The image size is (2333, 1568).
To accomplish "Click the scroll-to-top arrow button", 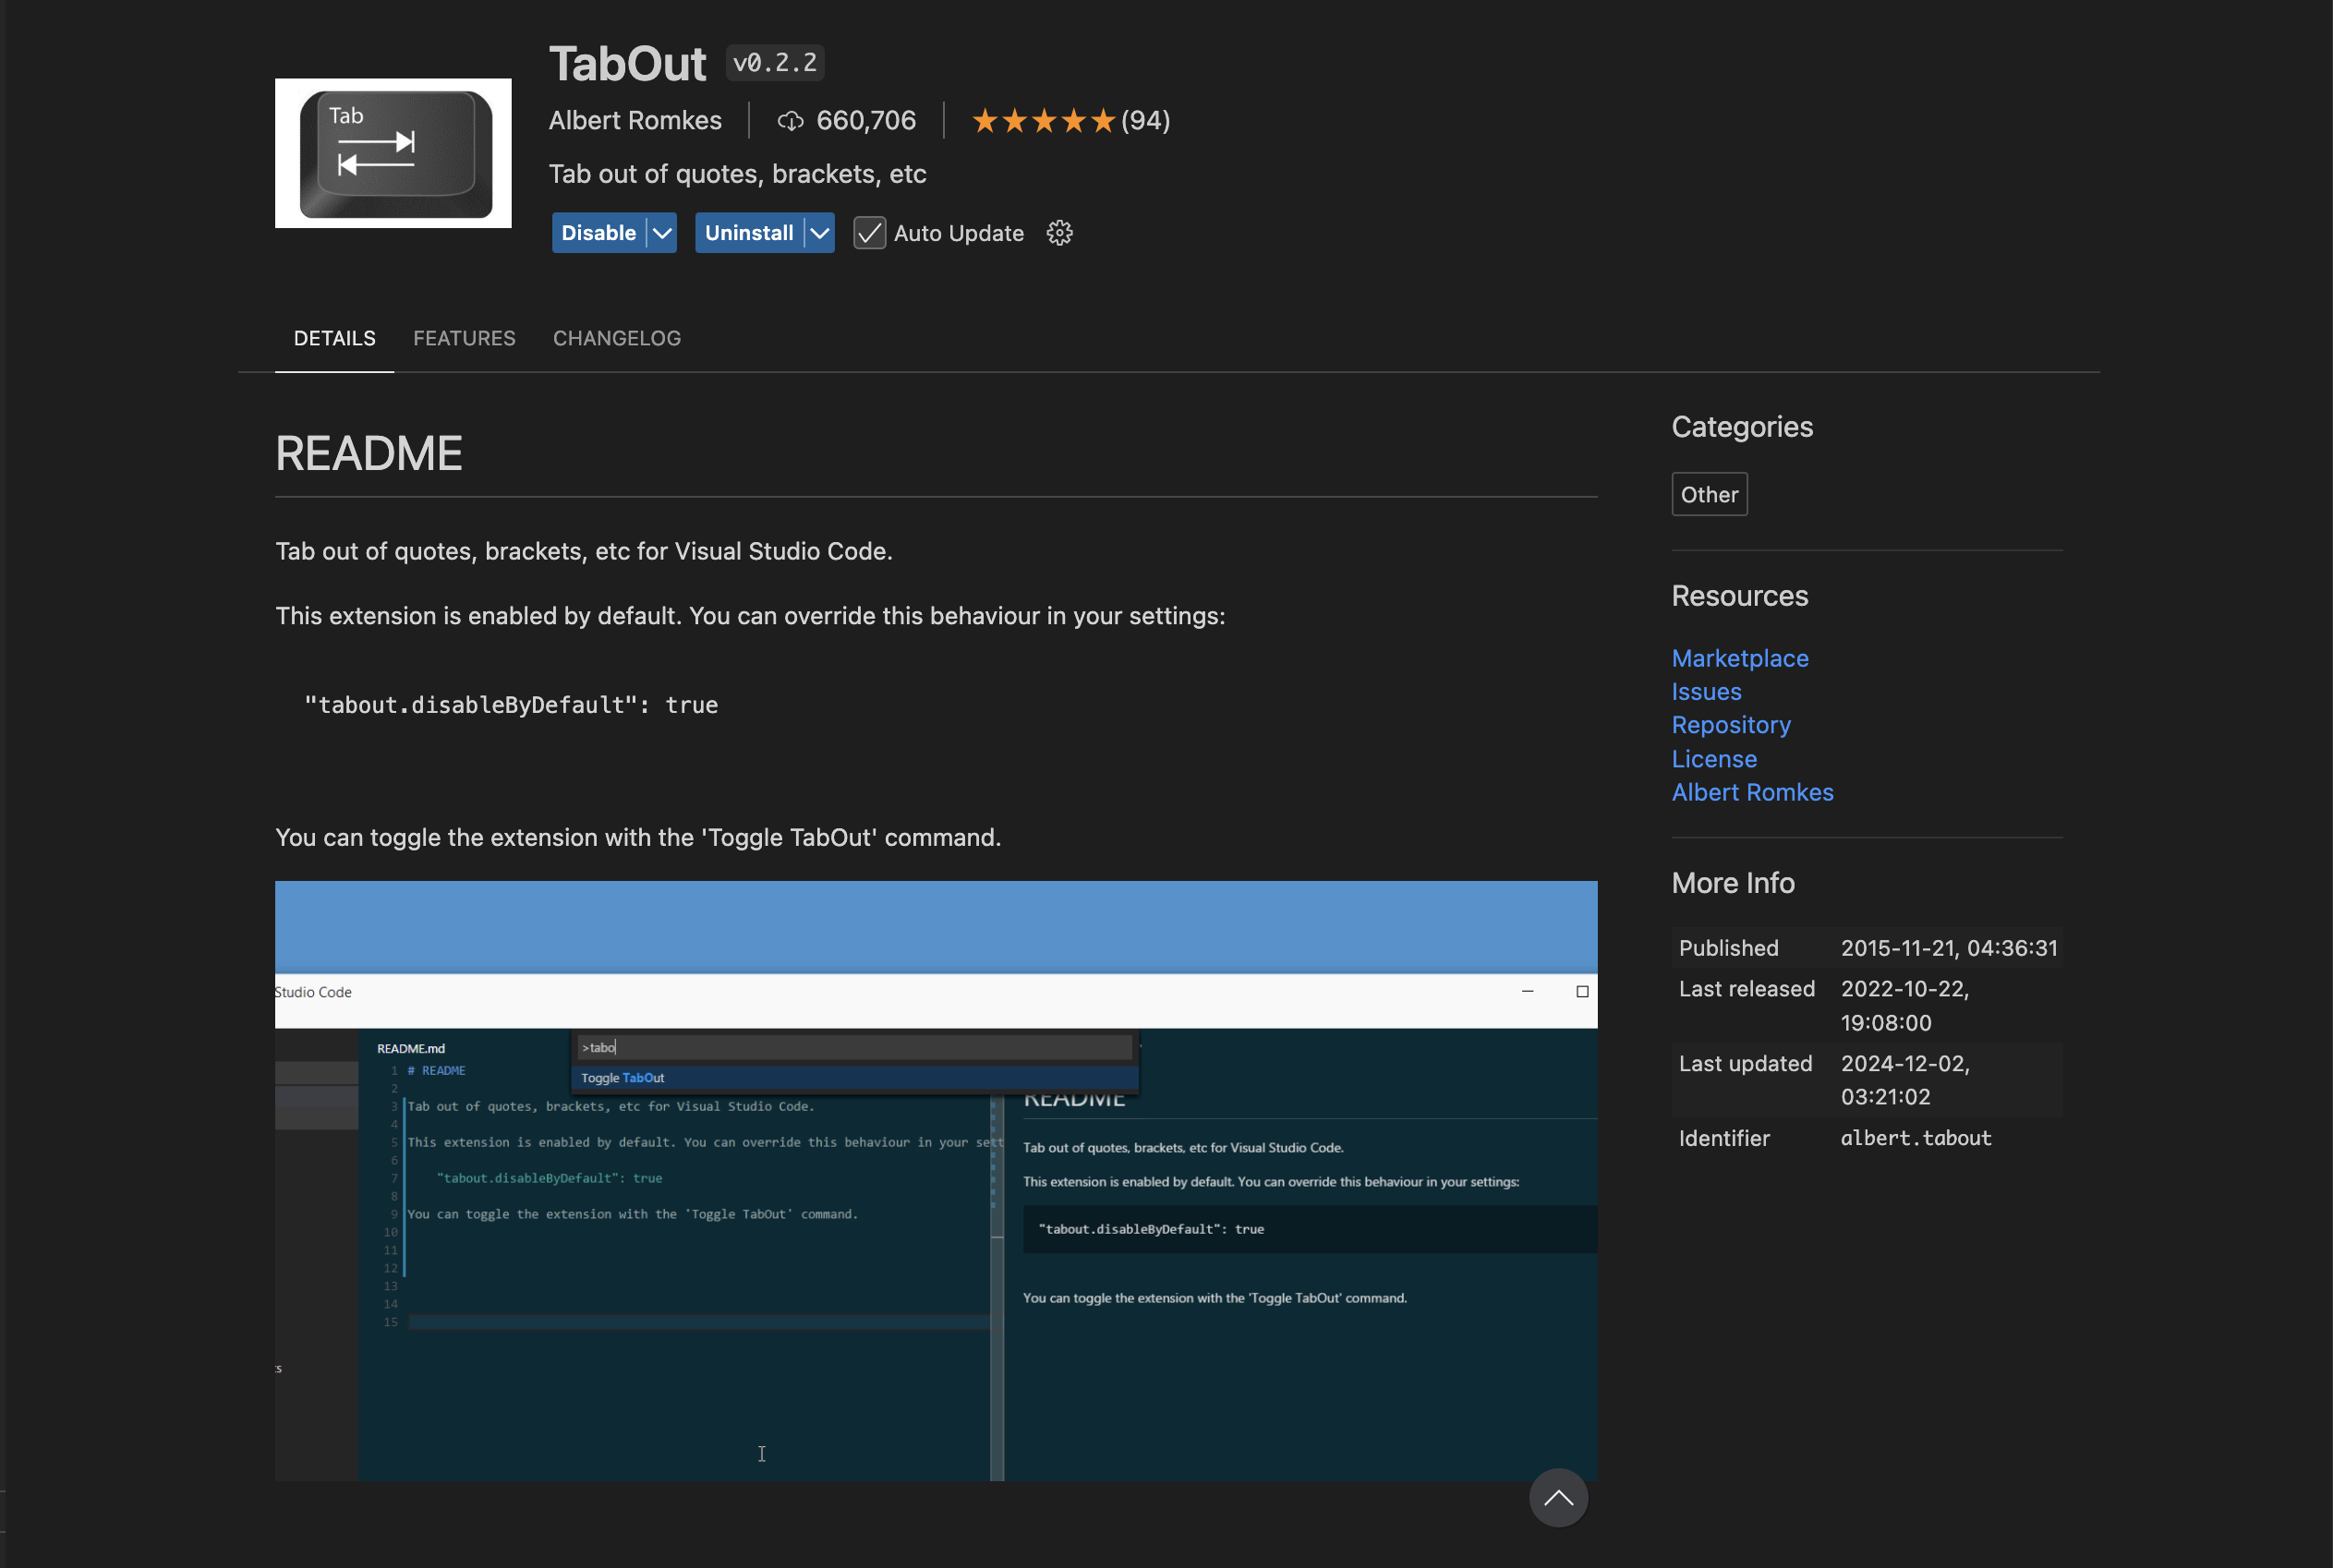I will [x=1557, y=1497].
